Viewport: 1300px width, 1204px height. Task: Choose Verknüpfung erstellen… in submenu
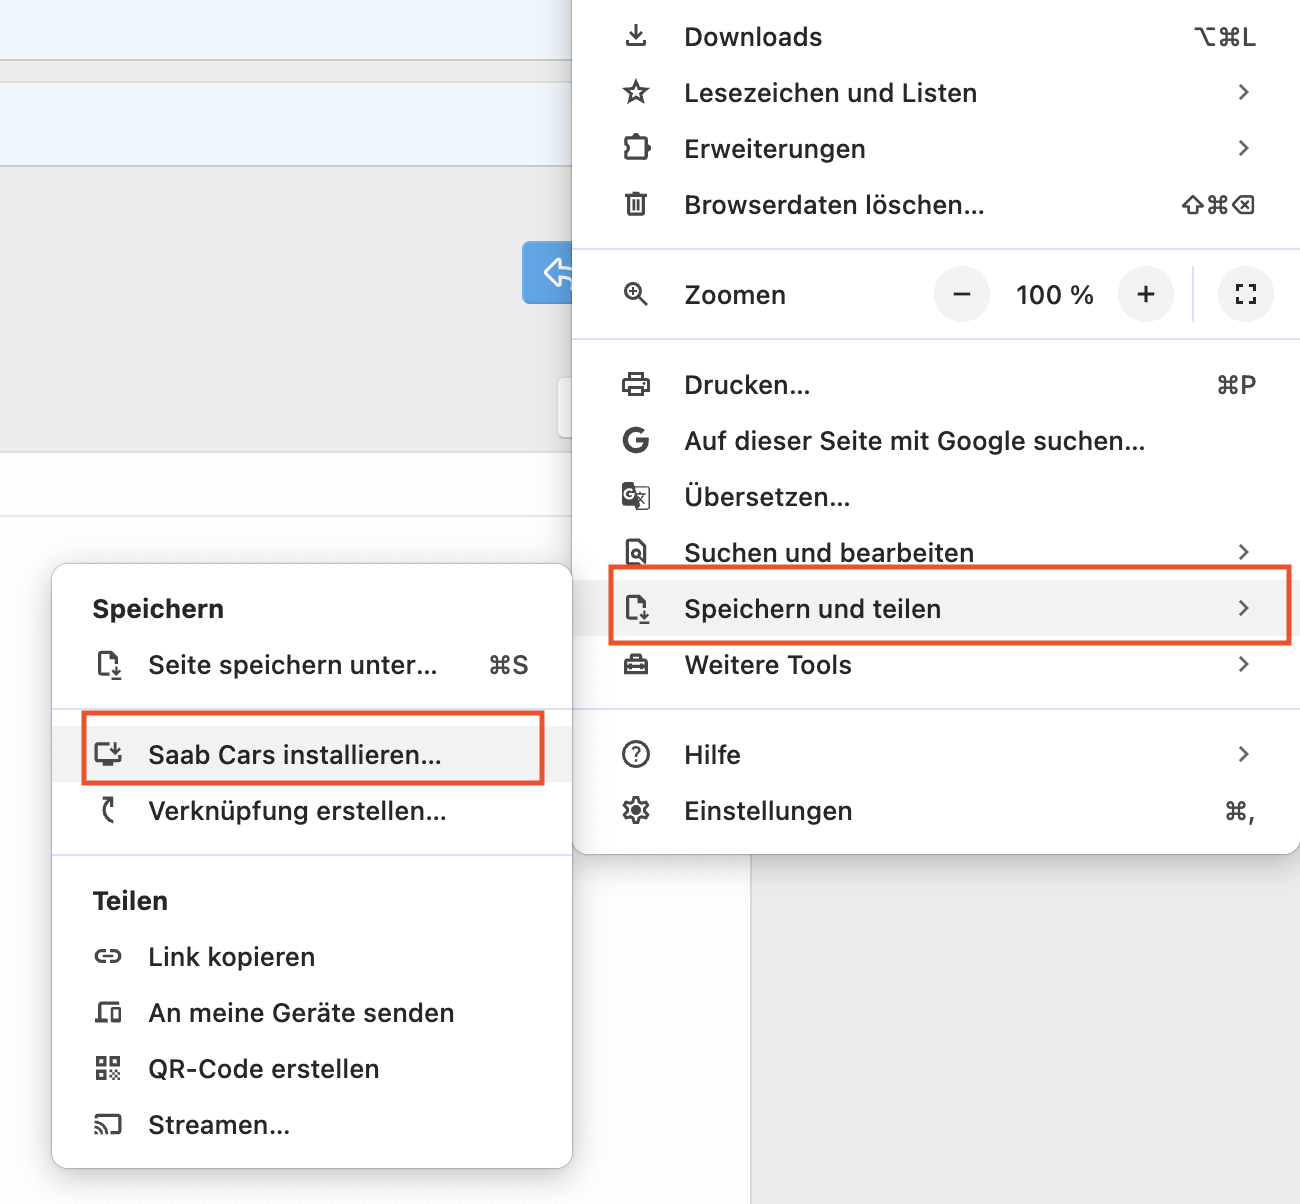point(312,810)
